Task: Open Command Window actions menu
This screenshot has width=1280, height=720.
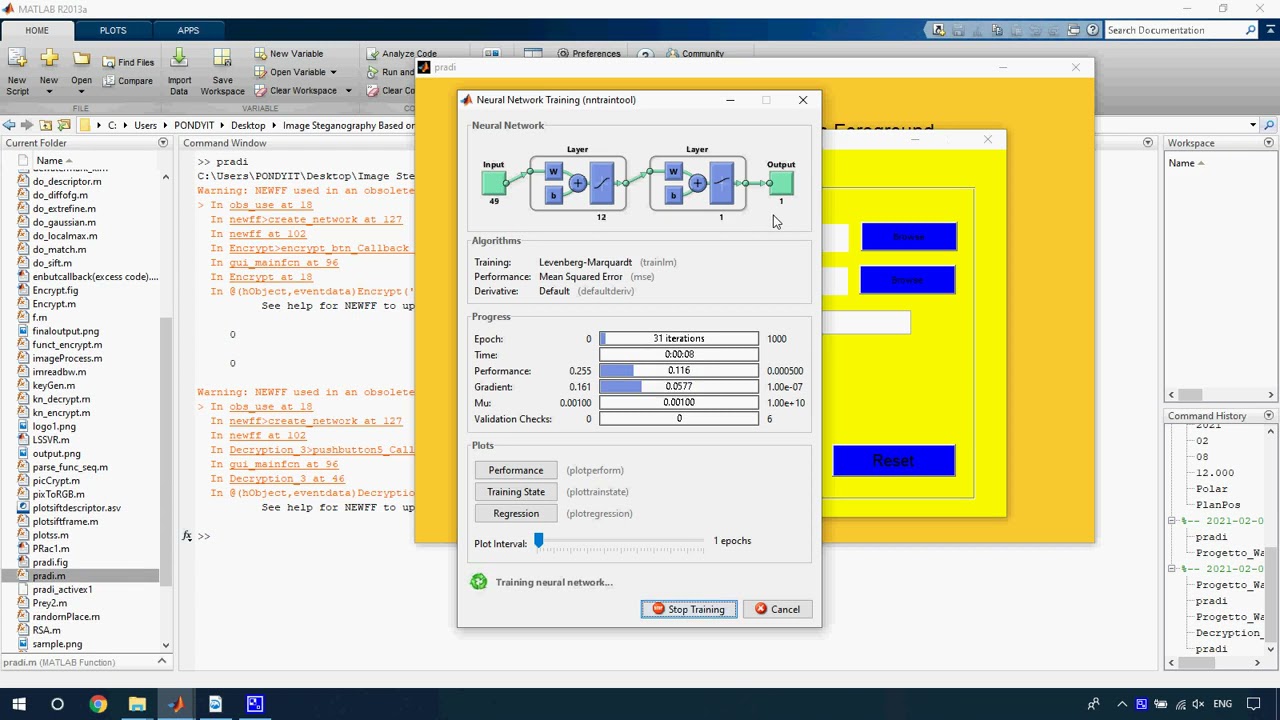Action: [x=1148, y=143]
